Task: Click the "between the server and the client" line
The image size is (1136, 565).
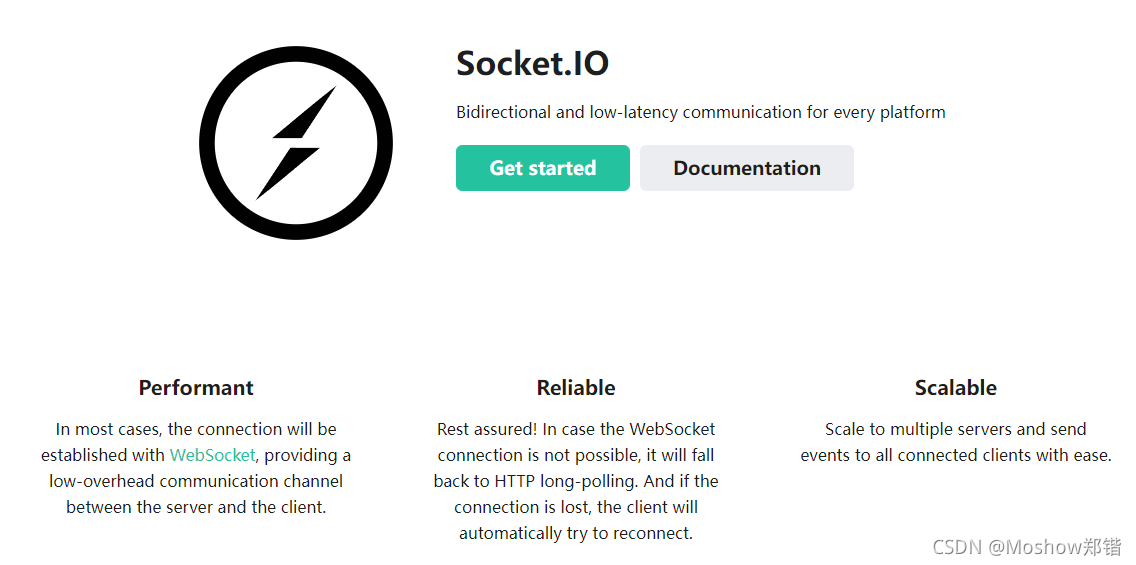Action: (x=196, y=507)
